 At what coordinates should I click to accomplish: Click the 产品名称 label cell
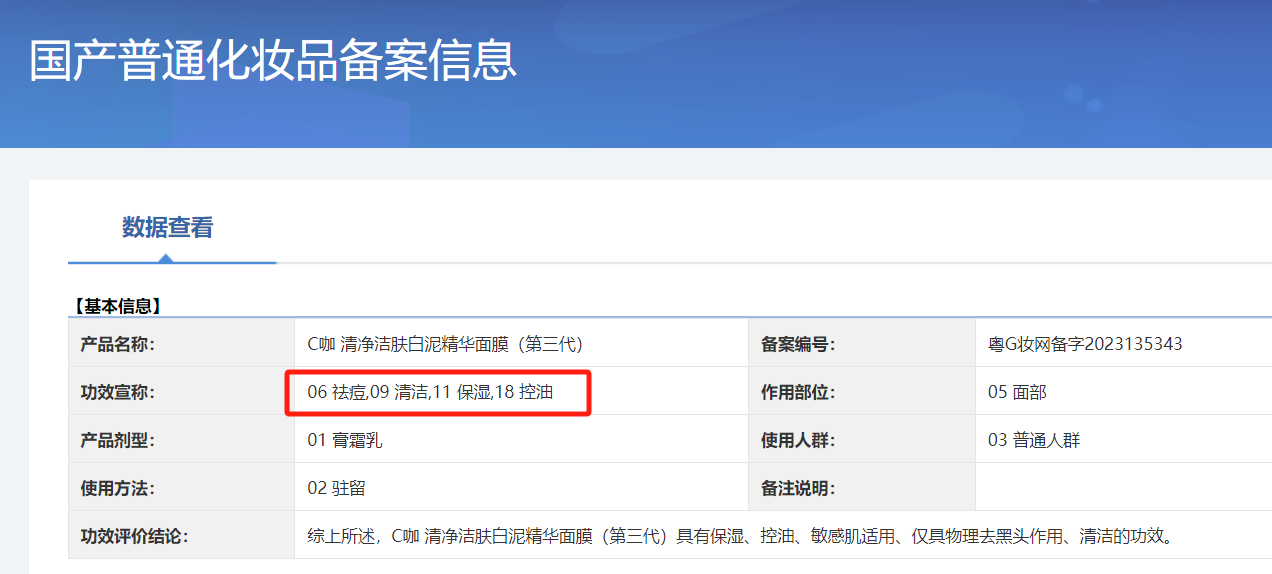click(x=118, y=344)
